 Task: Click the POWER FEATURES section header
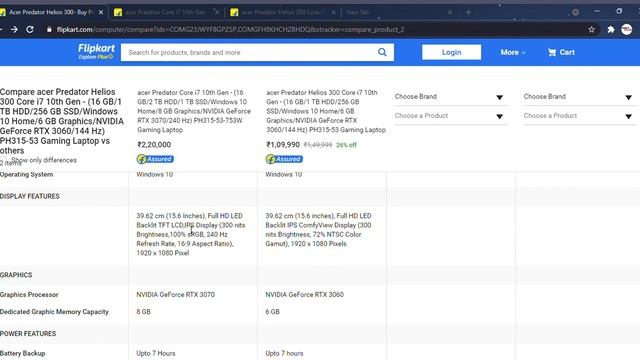pos(28,333)
